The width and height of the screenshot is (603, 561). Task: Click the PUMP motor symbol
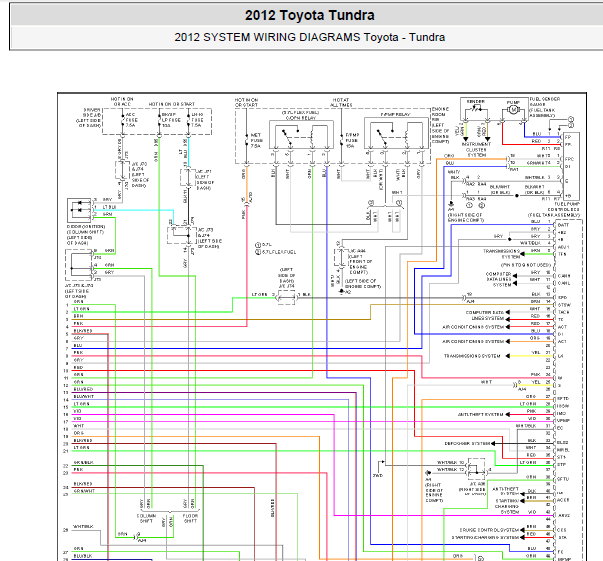click(x=513, y=110)
